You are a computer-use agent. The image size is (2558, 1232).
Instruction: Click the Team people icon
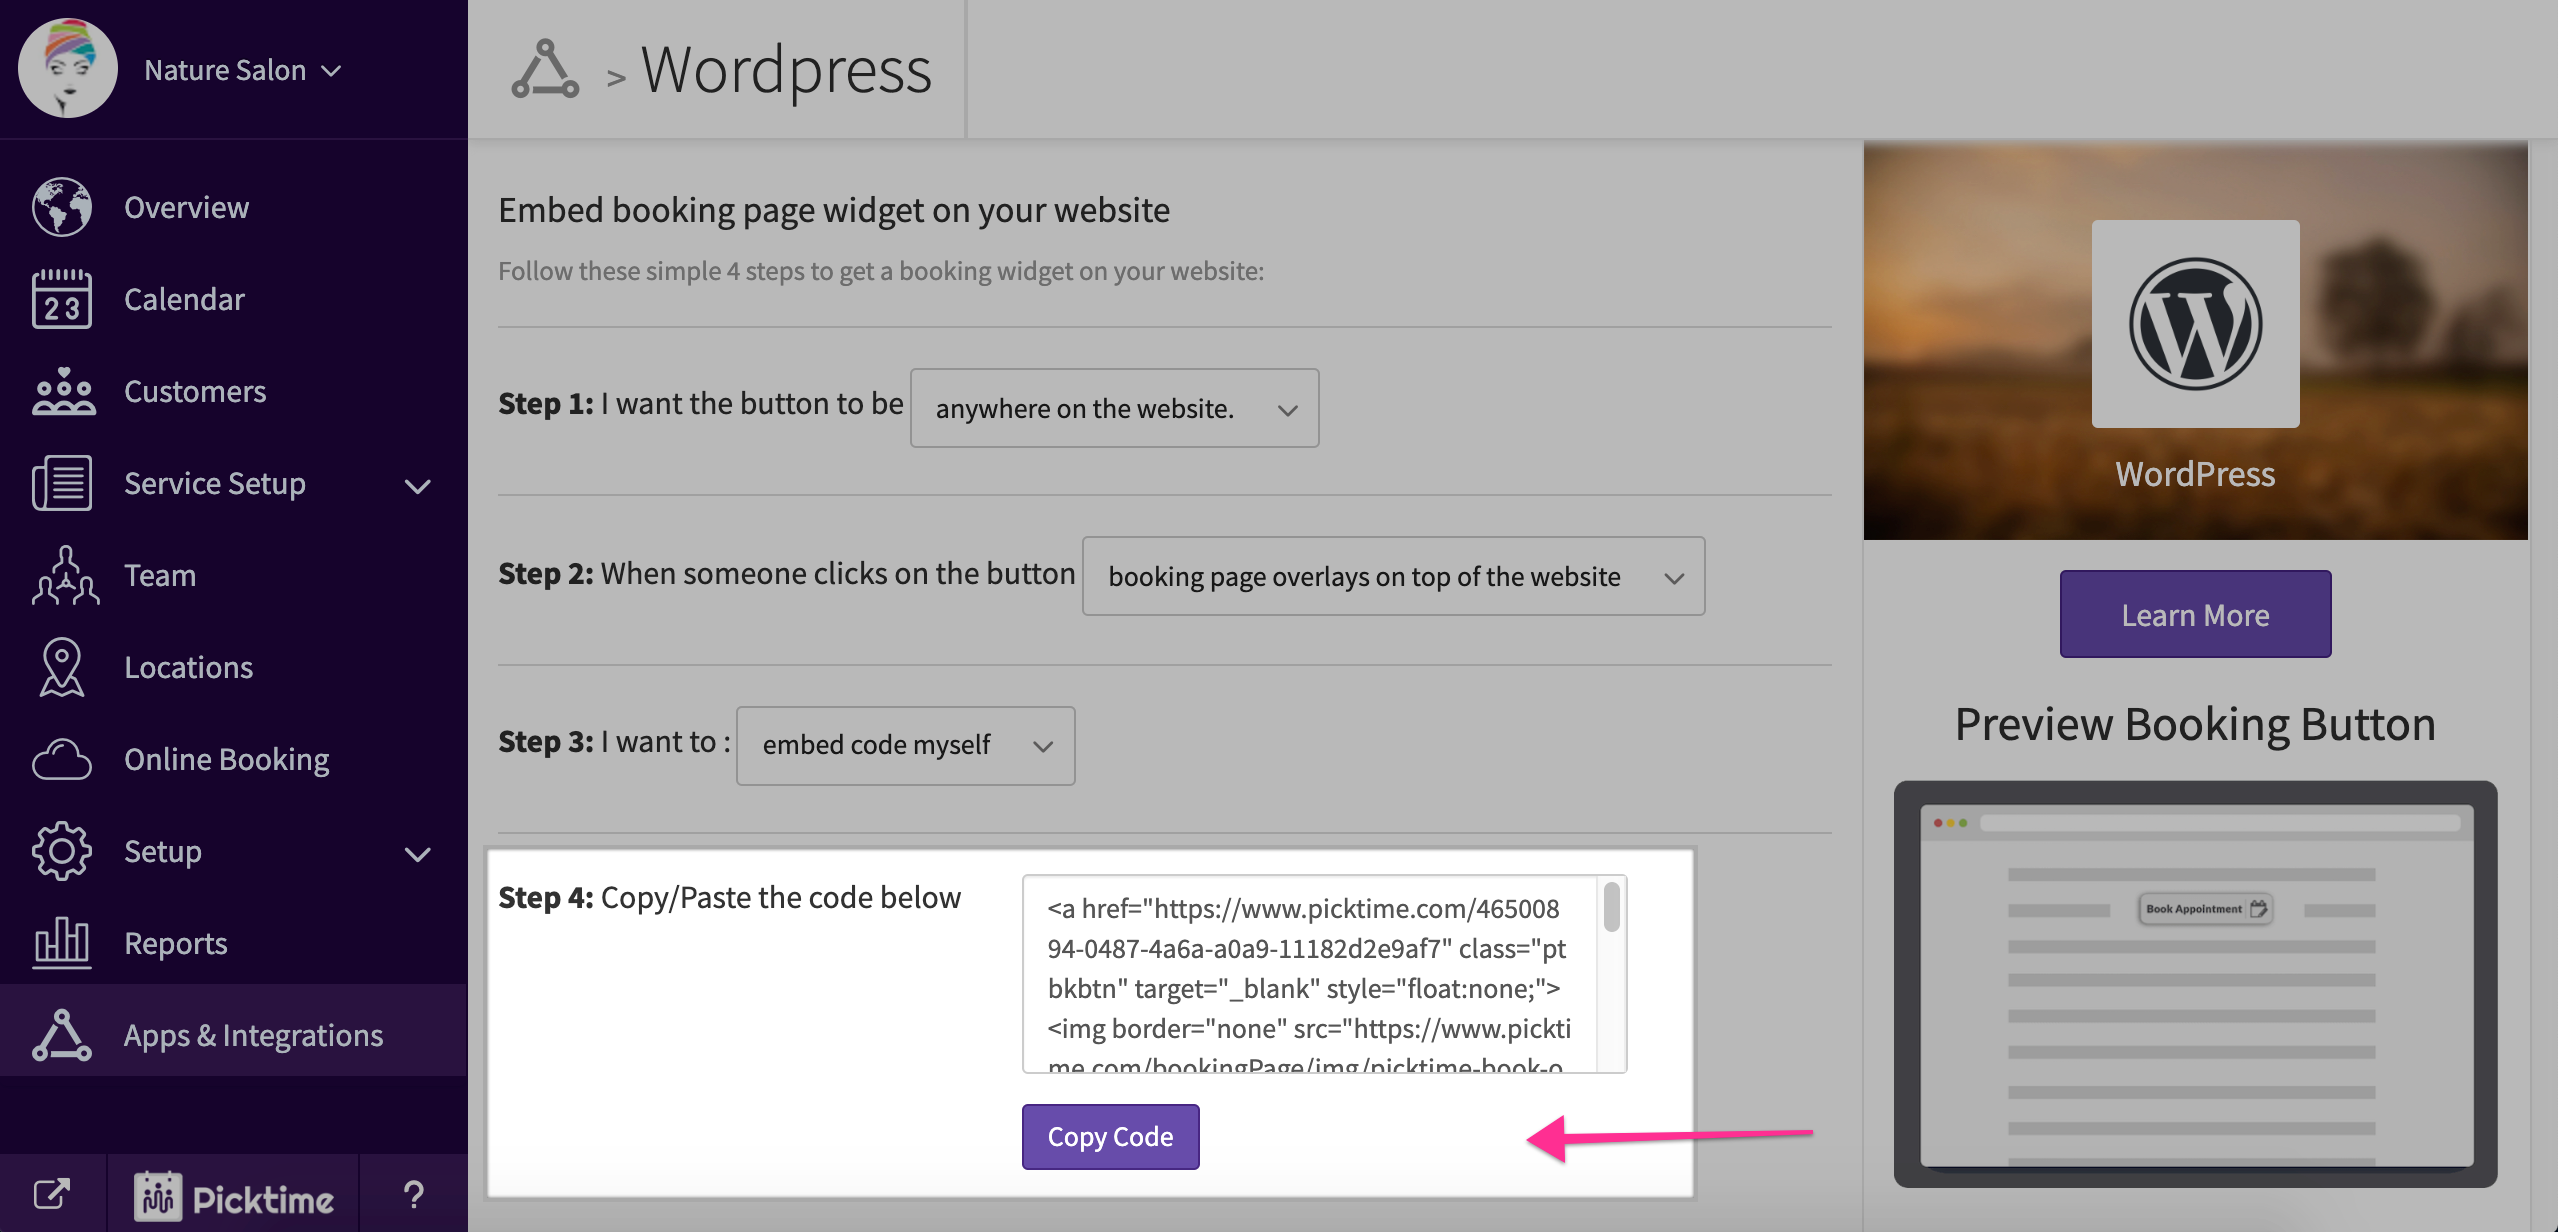click(x=64, y=575)
